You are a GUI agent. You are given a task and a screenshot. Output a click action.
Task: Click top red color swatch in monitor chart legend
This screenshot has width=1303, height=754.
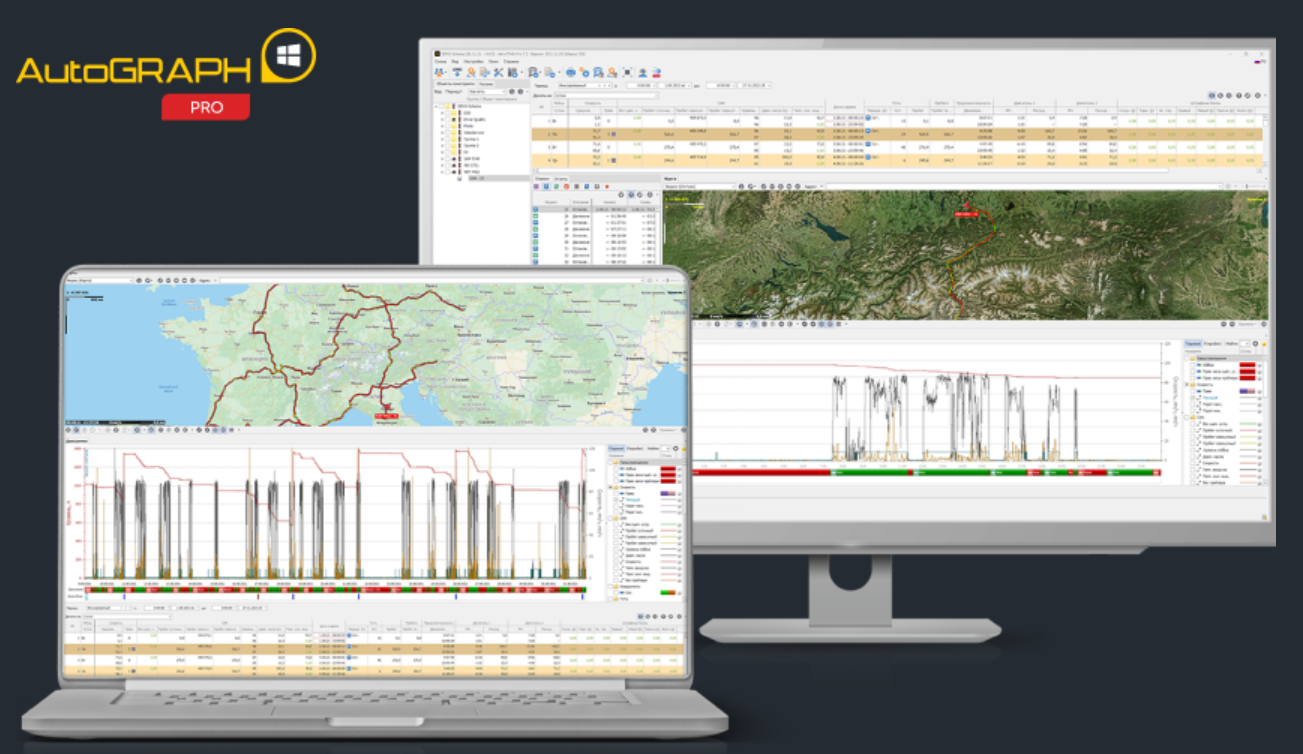1247,365
